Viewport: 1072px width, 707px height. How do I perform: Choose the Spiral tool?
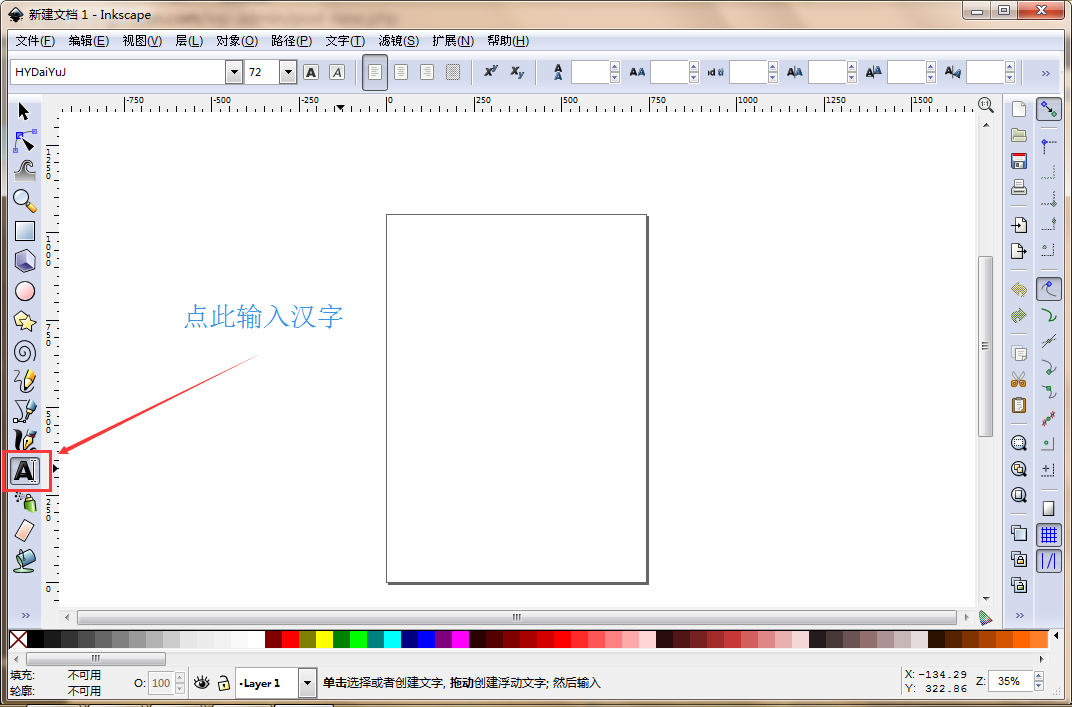(x=25, y=351)
